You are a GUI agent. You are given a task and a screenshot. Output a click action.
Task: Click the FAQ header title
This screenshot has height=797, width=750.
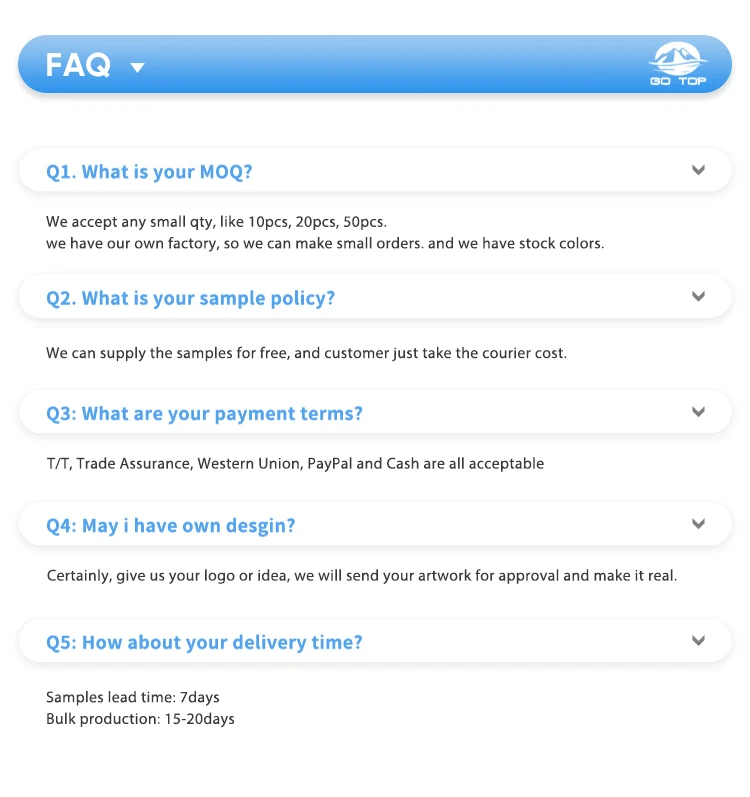point(78,66)
